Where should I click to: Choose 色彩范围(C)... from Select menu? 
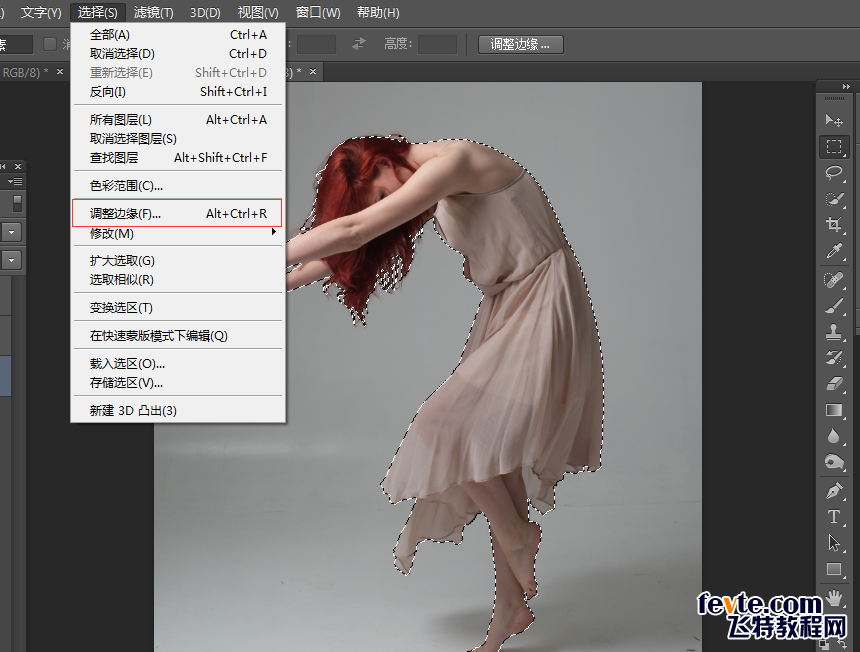[126, 185]
